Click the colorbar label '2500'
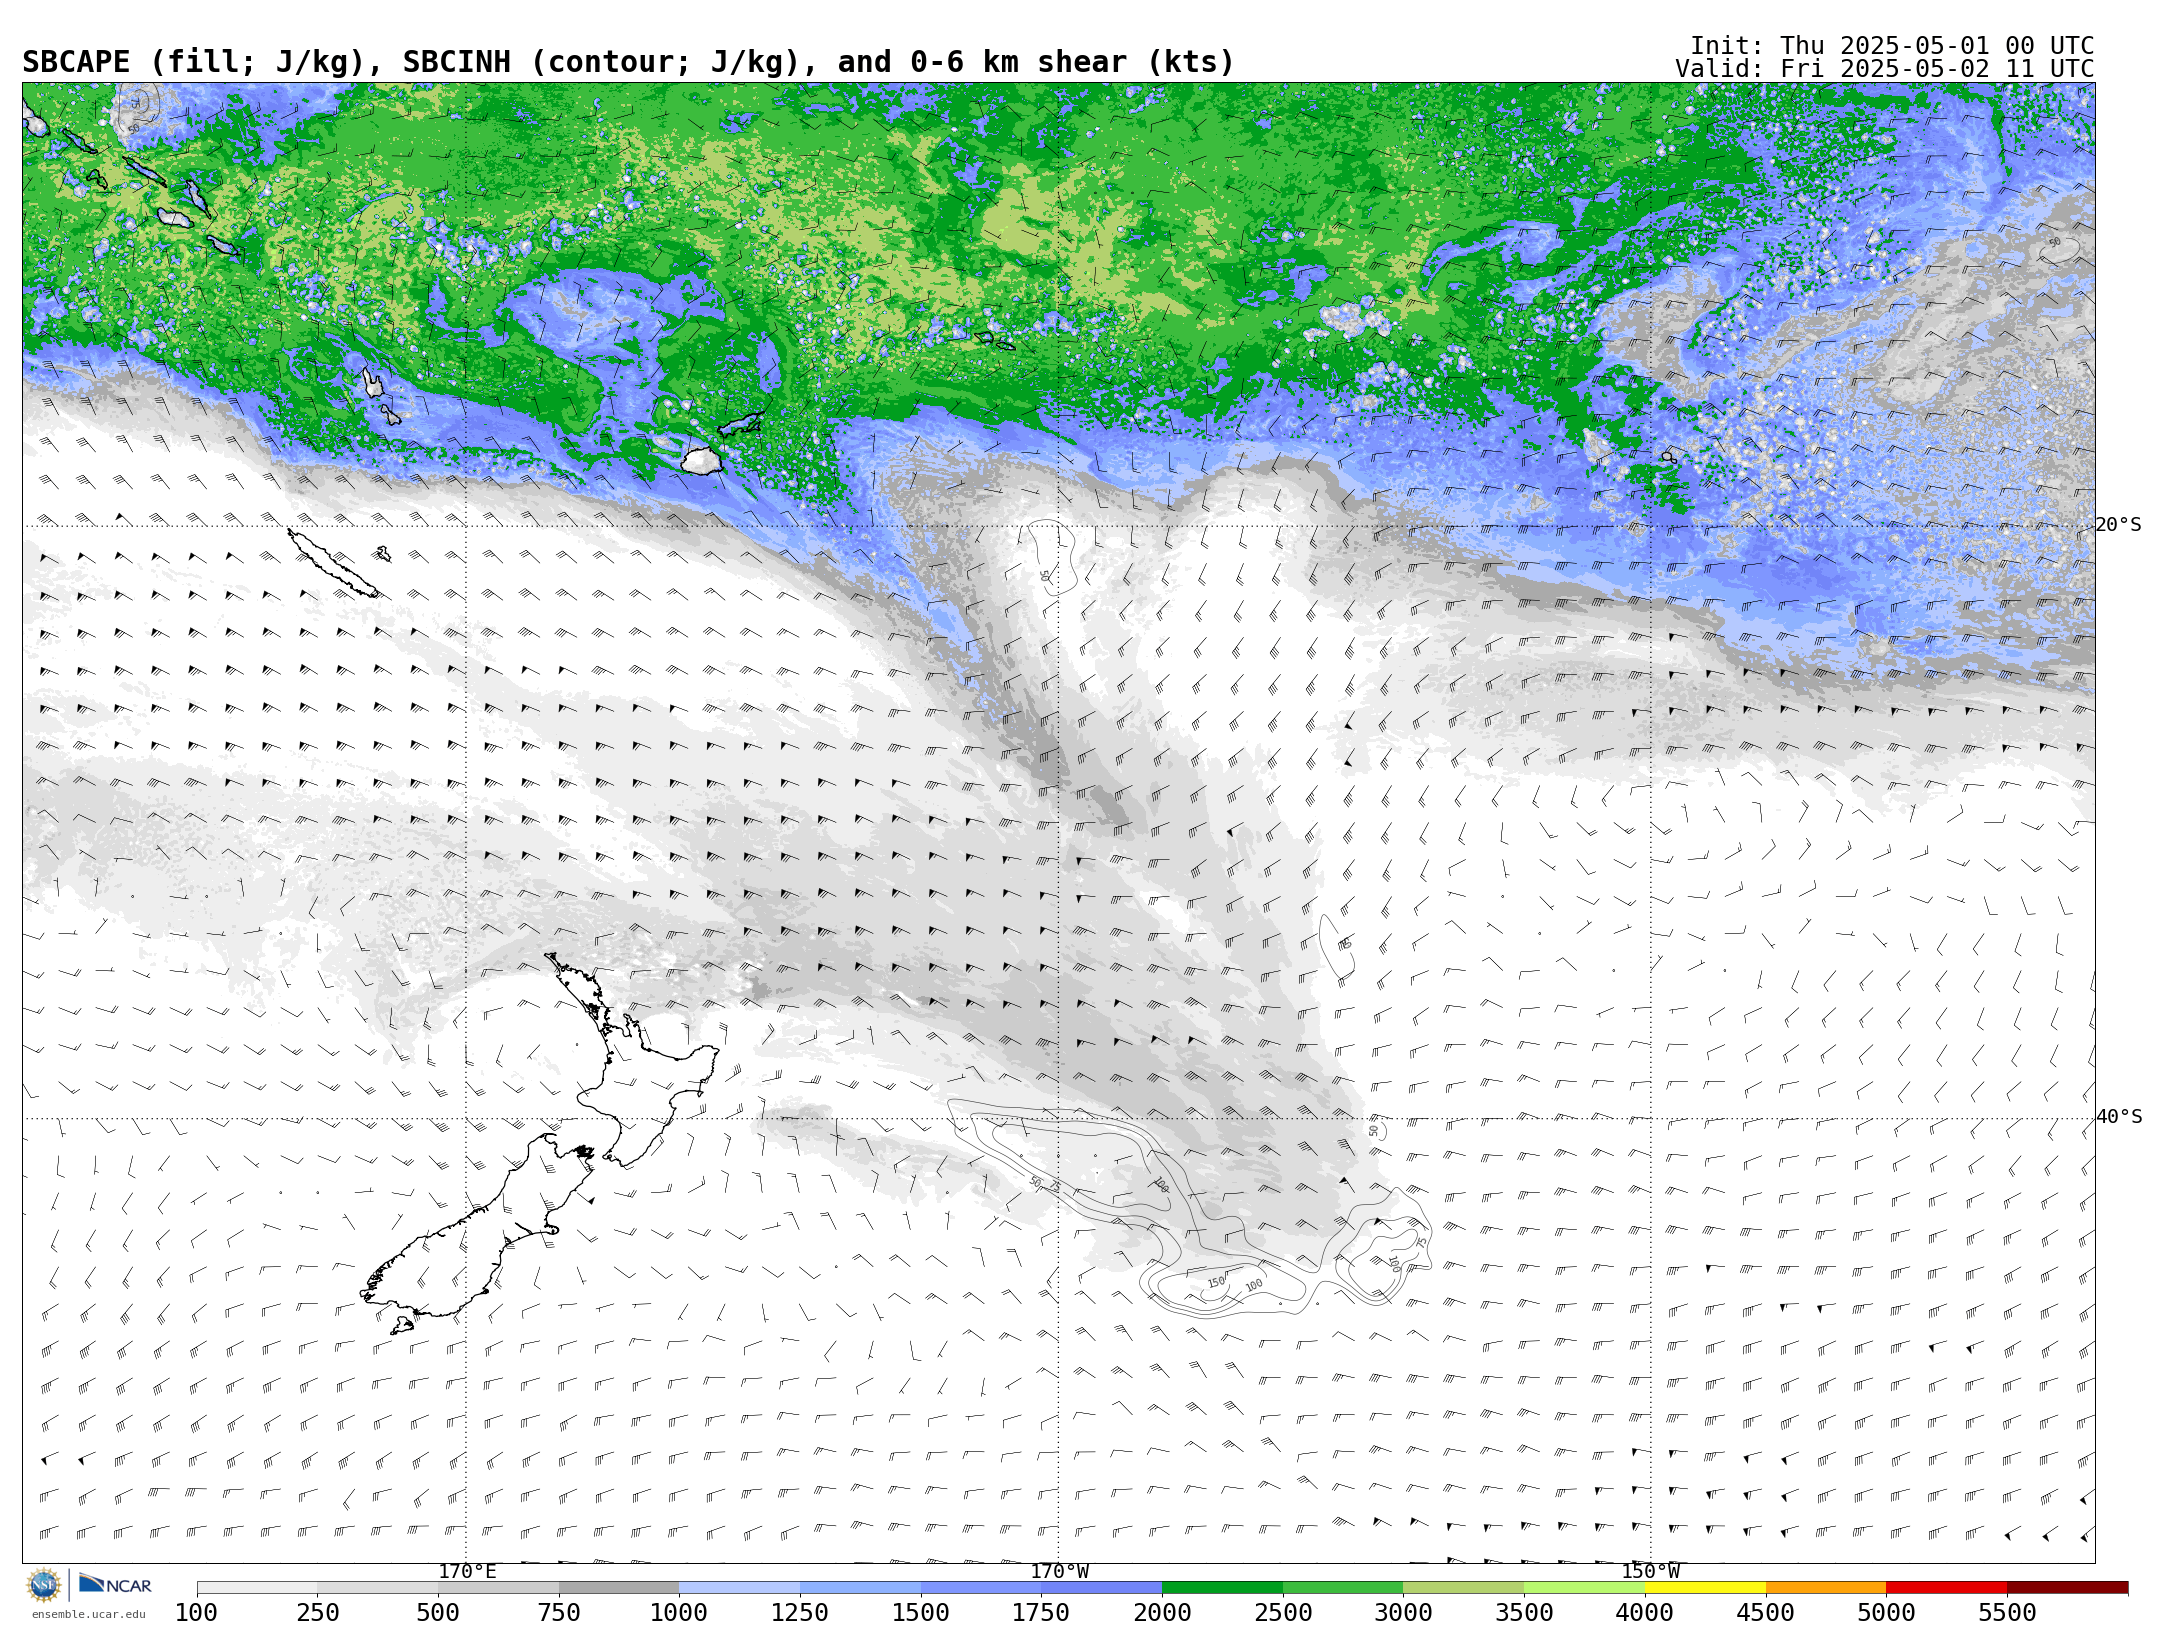The height and width of the screenshot is (1626, 2160). tap(1283, 1613)
